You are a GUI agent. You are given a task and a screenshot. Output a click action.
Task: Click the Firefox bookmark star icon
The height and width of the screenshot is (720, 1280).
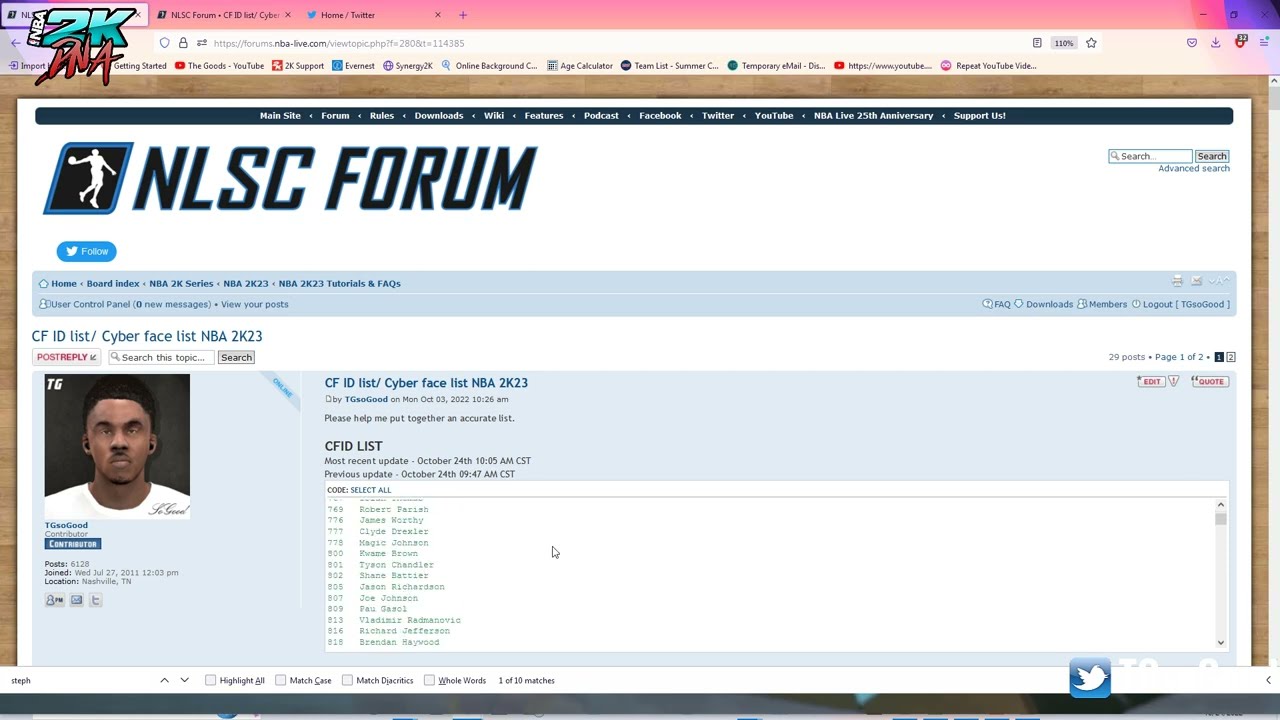click(x=1091, y=43)
